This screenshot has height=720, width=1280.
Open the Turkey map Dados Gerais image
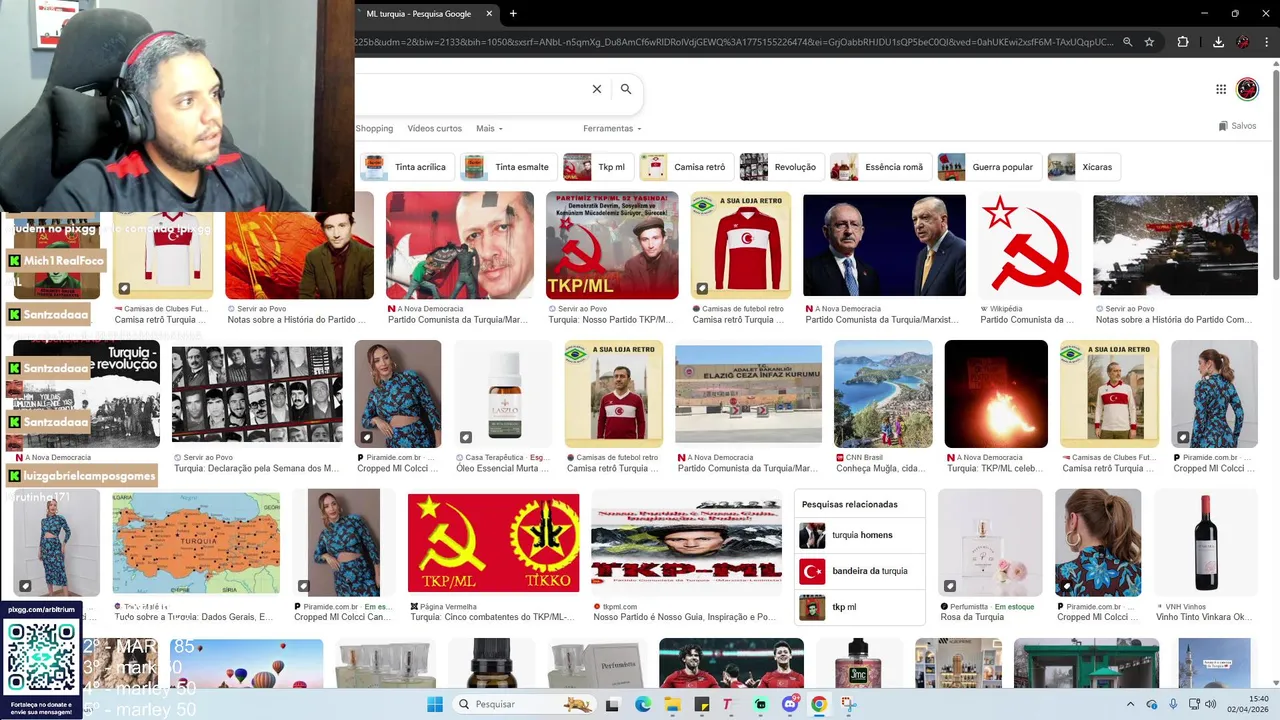click(196, 543)
